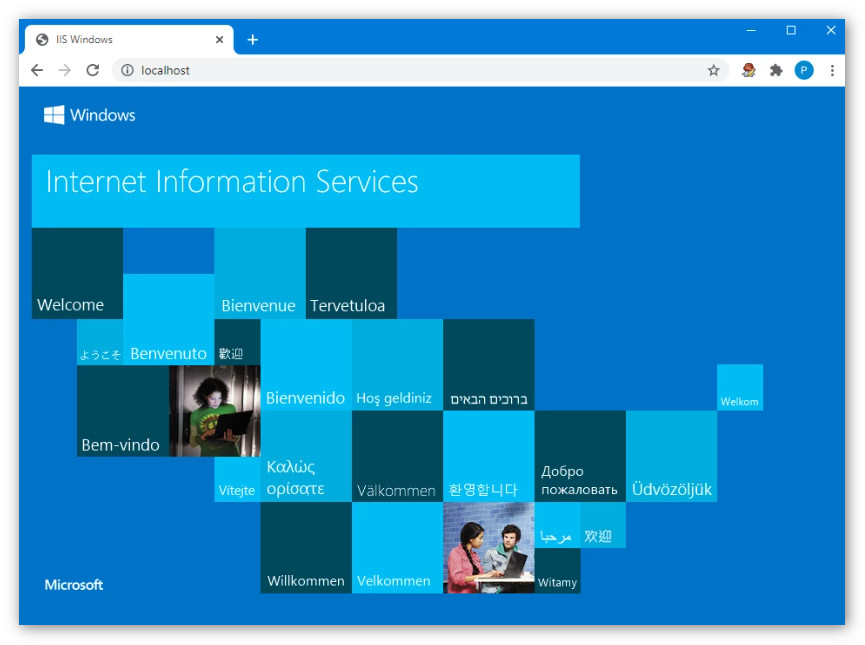Open the extensions puzzle icon

(776, 70)
